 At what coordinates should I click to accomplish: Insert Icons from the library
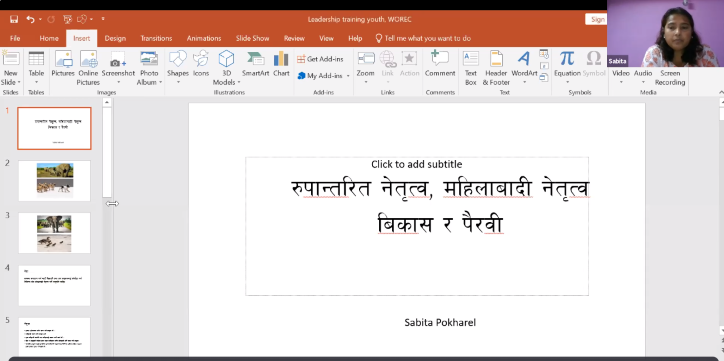click(x=201, y=64)
